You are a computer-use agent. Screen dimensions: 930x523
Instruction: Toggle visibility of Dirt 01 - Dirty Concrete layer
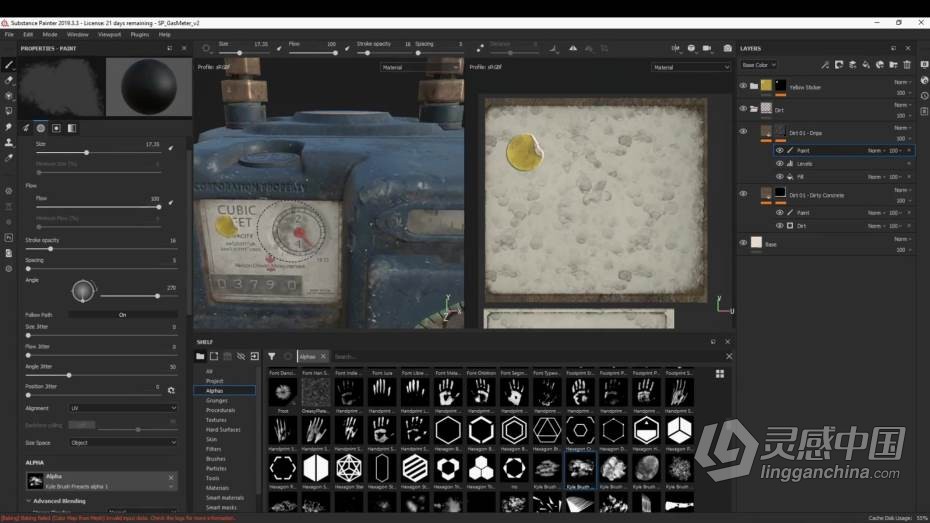point(743,194)
